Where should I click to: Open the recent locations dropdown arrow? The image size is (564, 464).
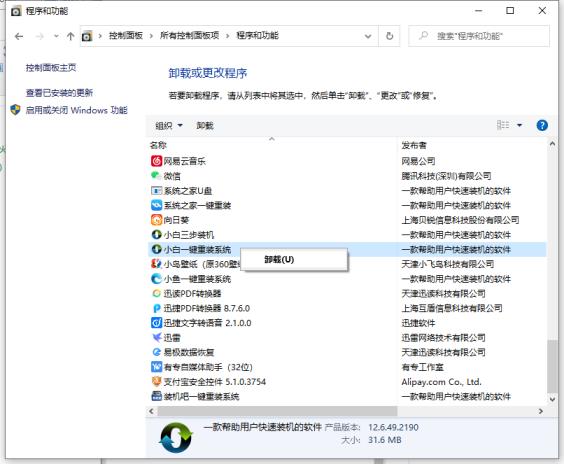[x=56, y=36]
